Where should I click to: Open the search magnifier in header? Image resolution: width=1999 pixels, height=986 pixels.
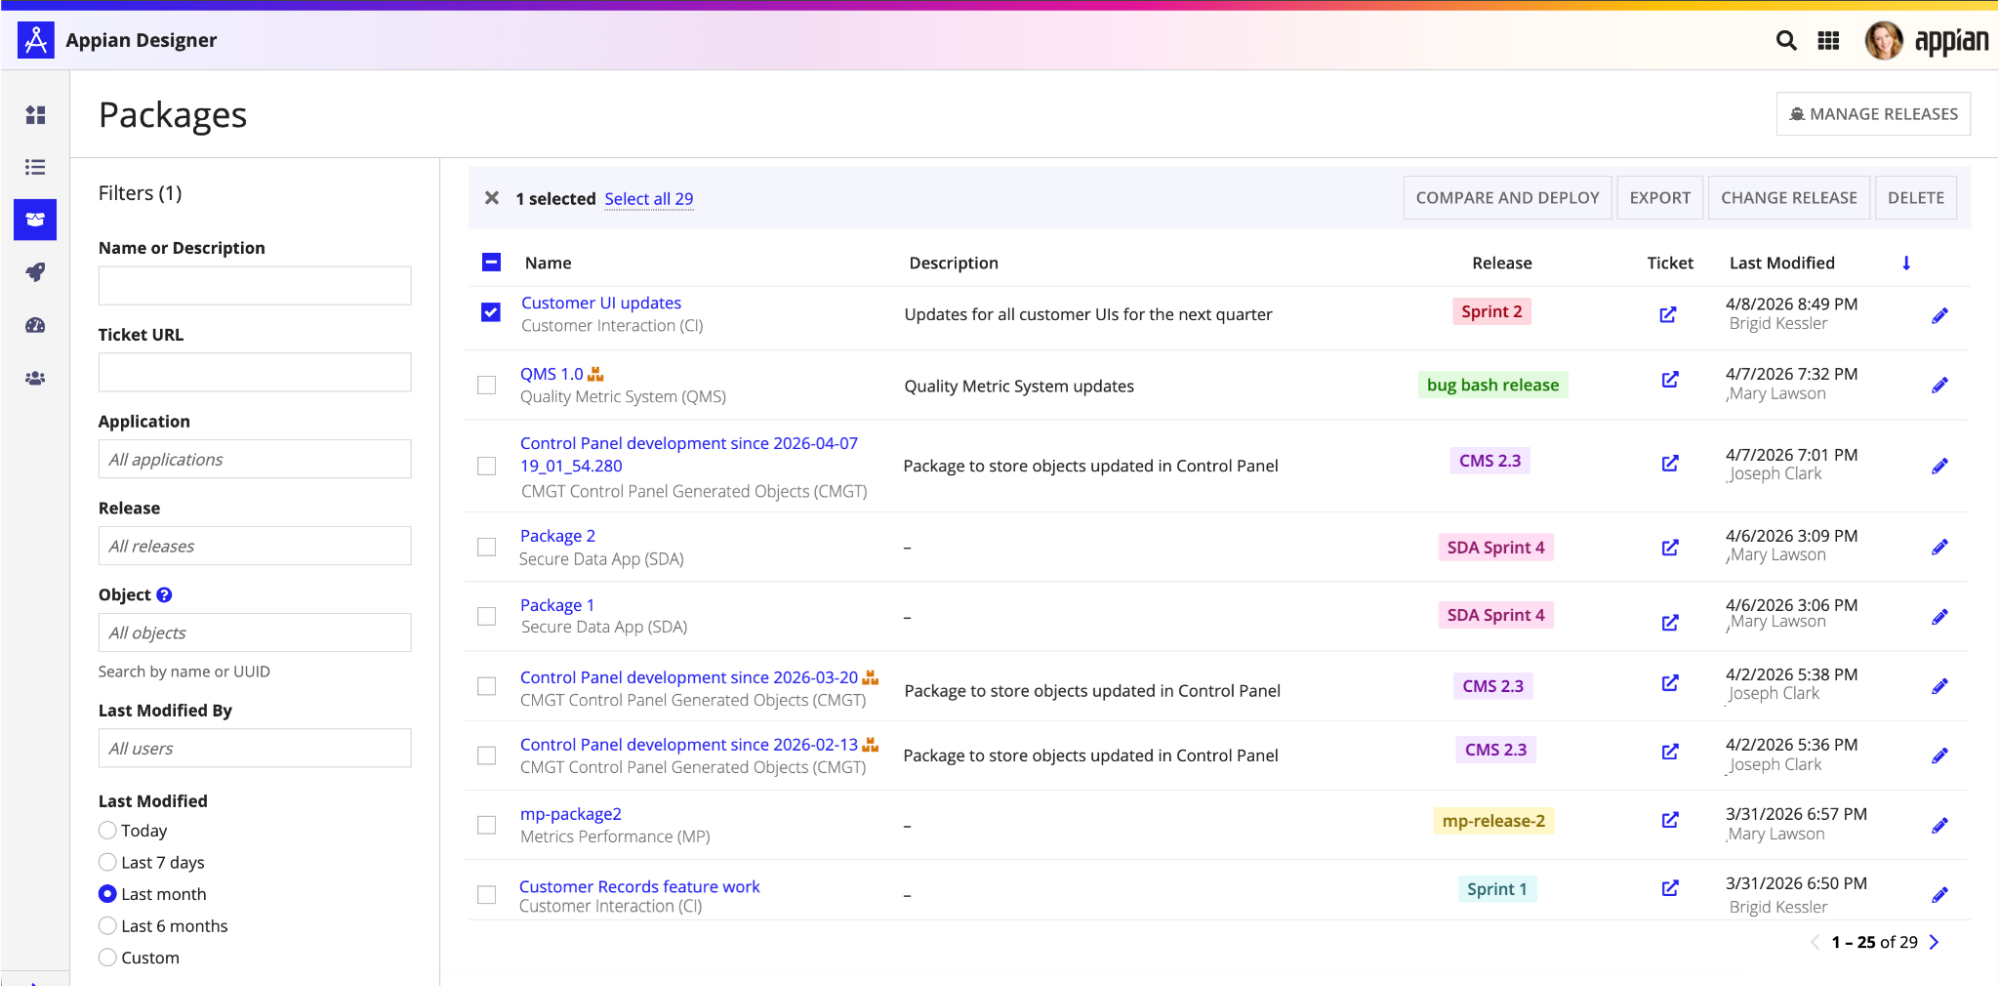(x=1786, y=40)
